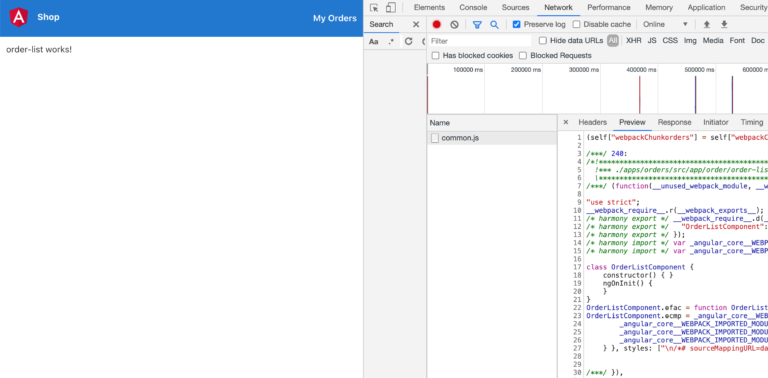Enable Disable cache checkbox

pos(576,24)
